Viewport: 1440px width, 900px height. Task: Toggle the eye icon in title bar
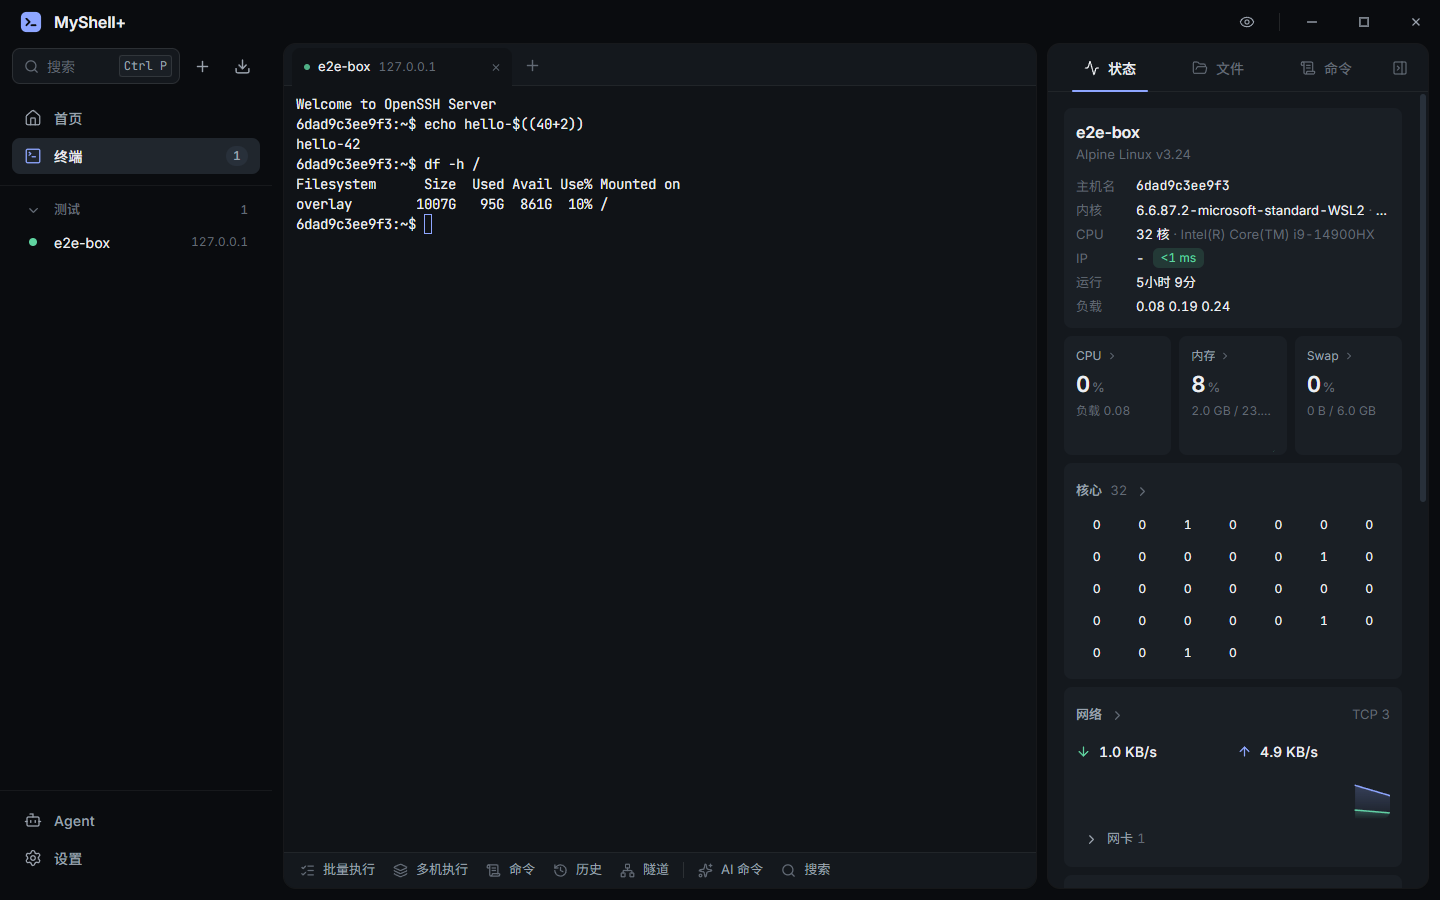point(1247,22)
